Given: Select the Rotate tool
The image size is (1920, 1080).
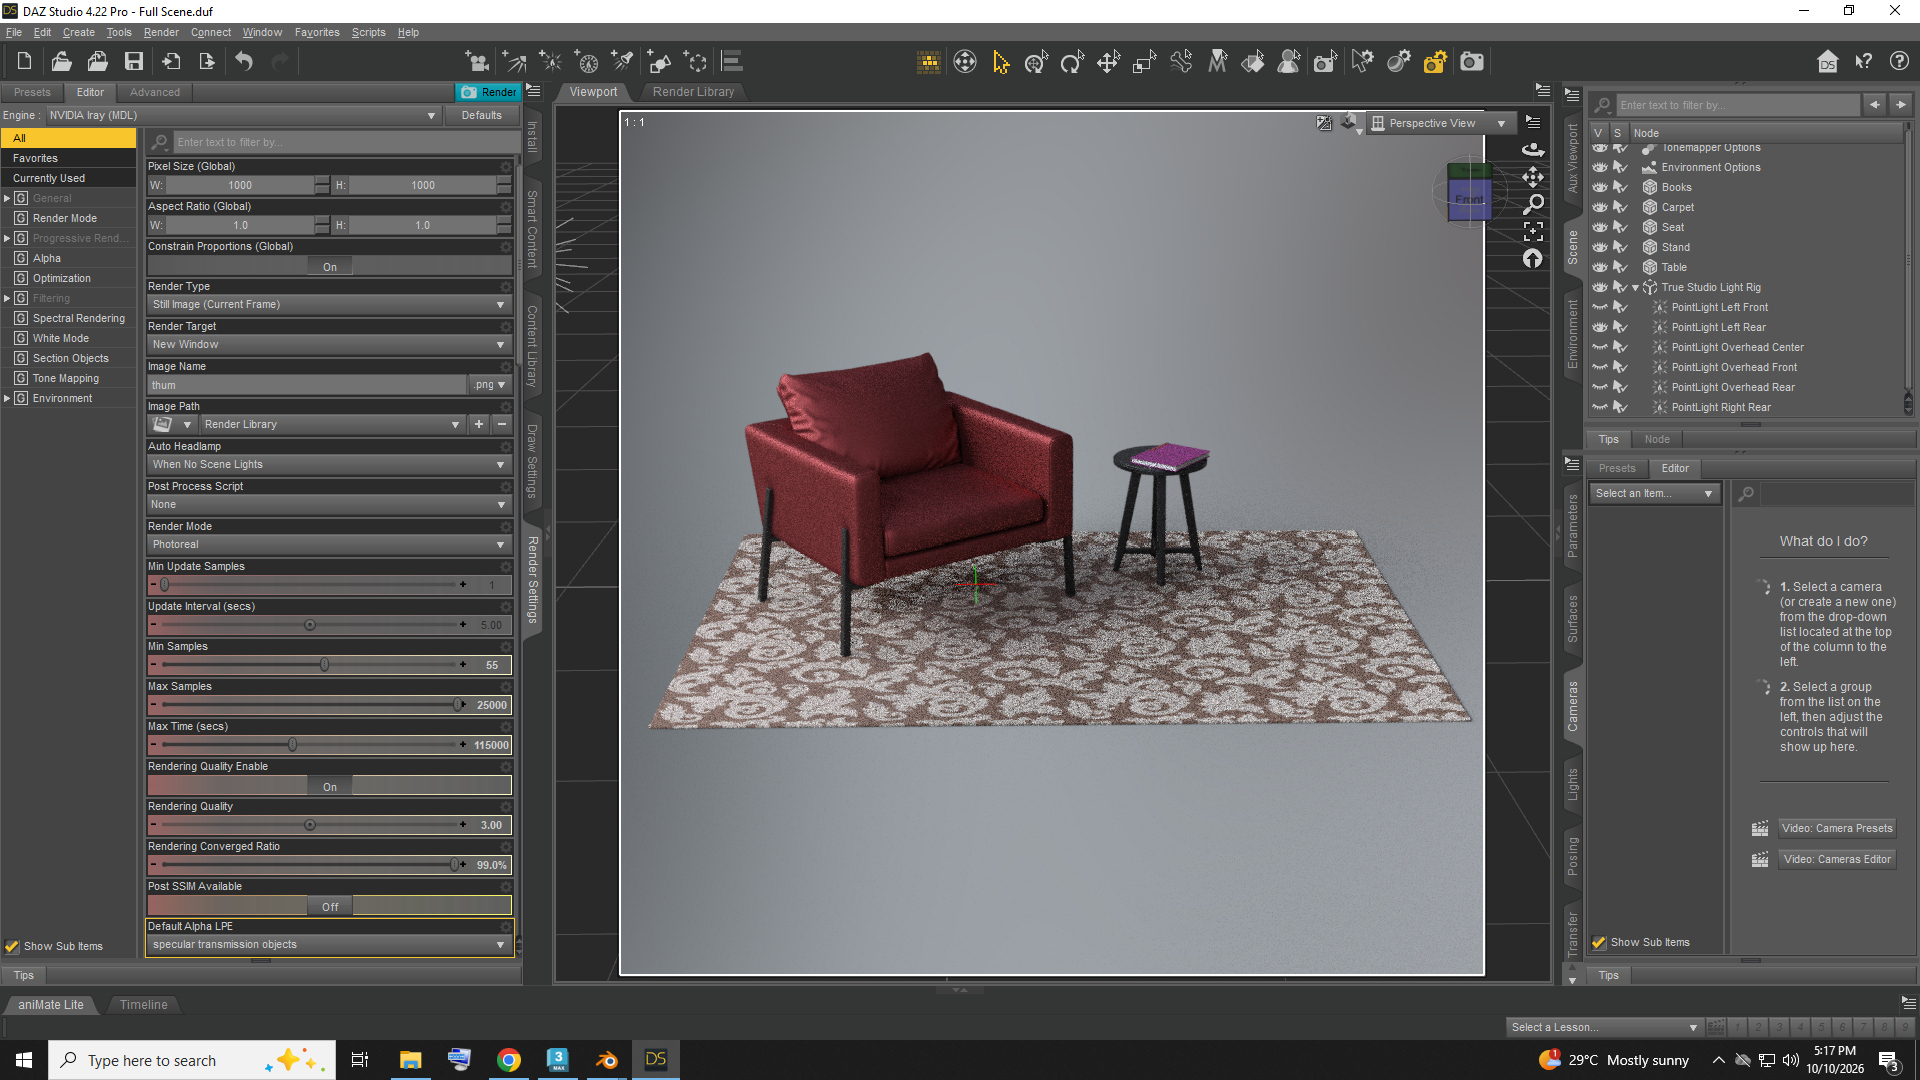Looking at the screenshot, I should click(1072, 62).
